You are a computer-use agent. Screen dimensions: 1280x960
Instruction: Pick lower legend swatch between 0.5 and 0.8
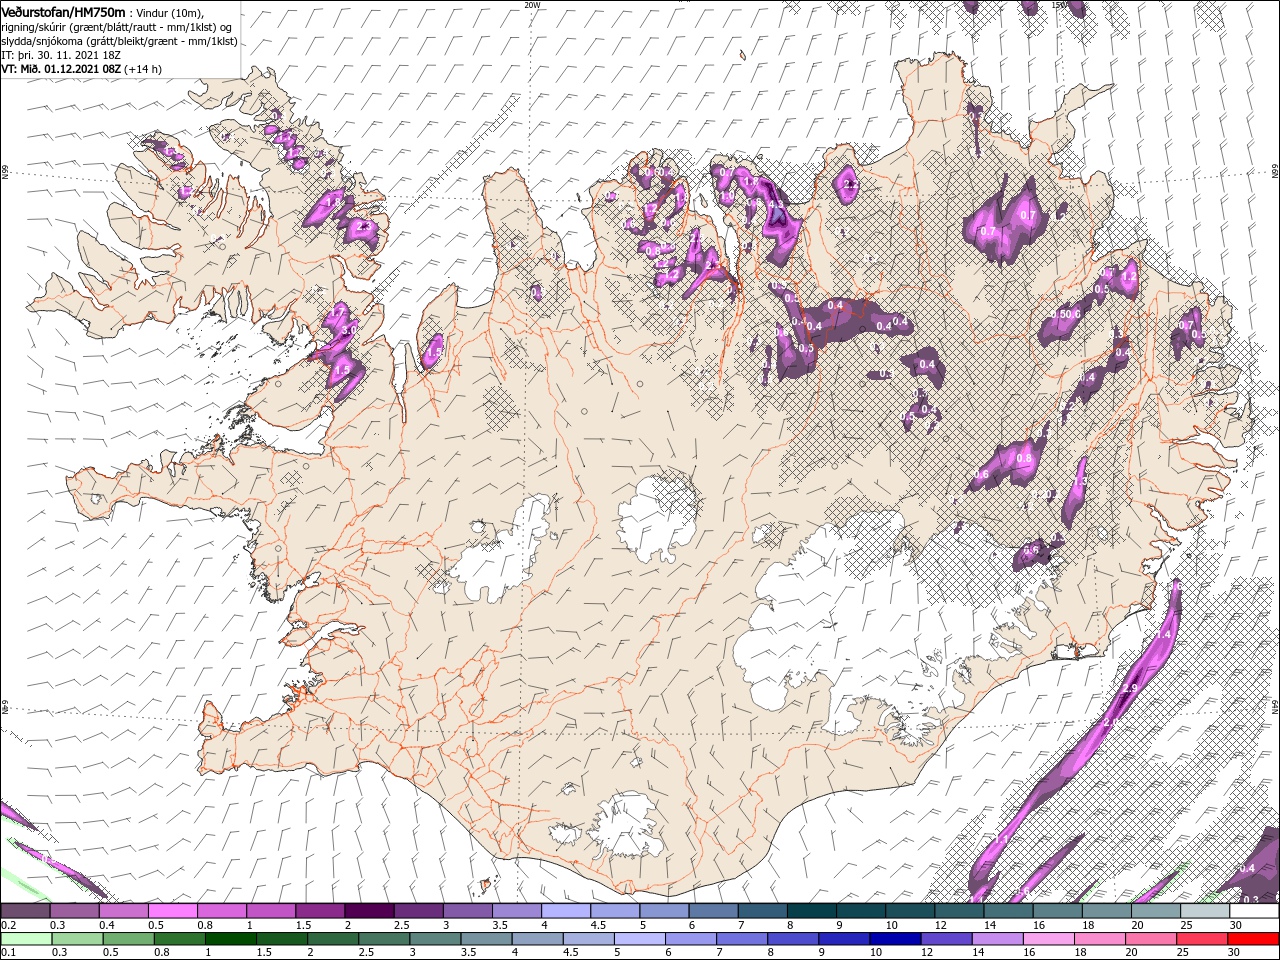pyautogui.click(x=130, y=939)
